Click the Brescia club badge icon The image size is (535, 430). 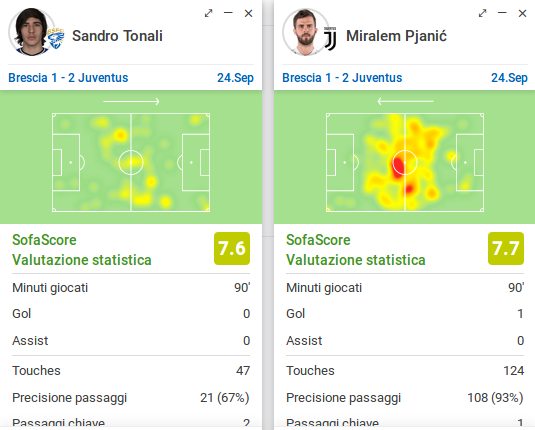click(56, 38)
